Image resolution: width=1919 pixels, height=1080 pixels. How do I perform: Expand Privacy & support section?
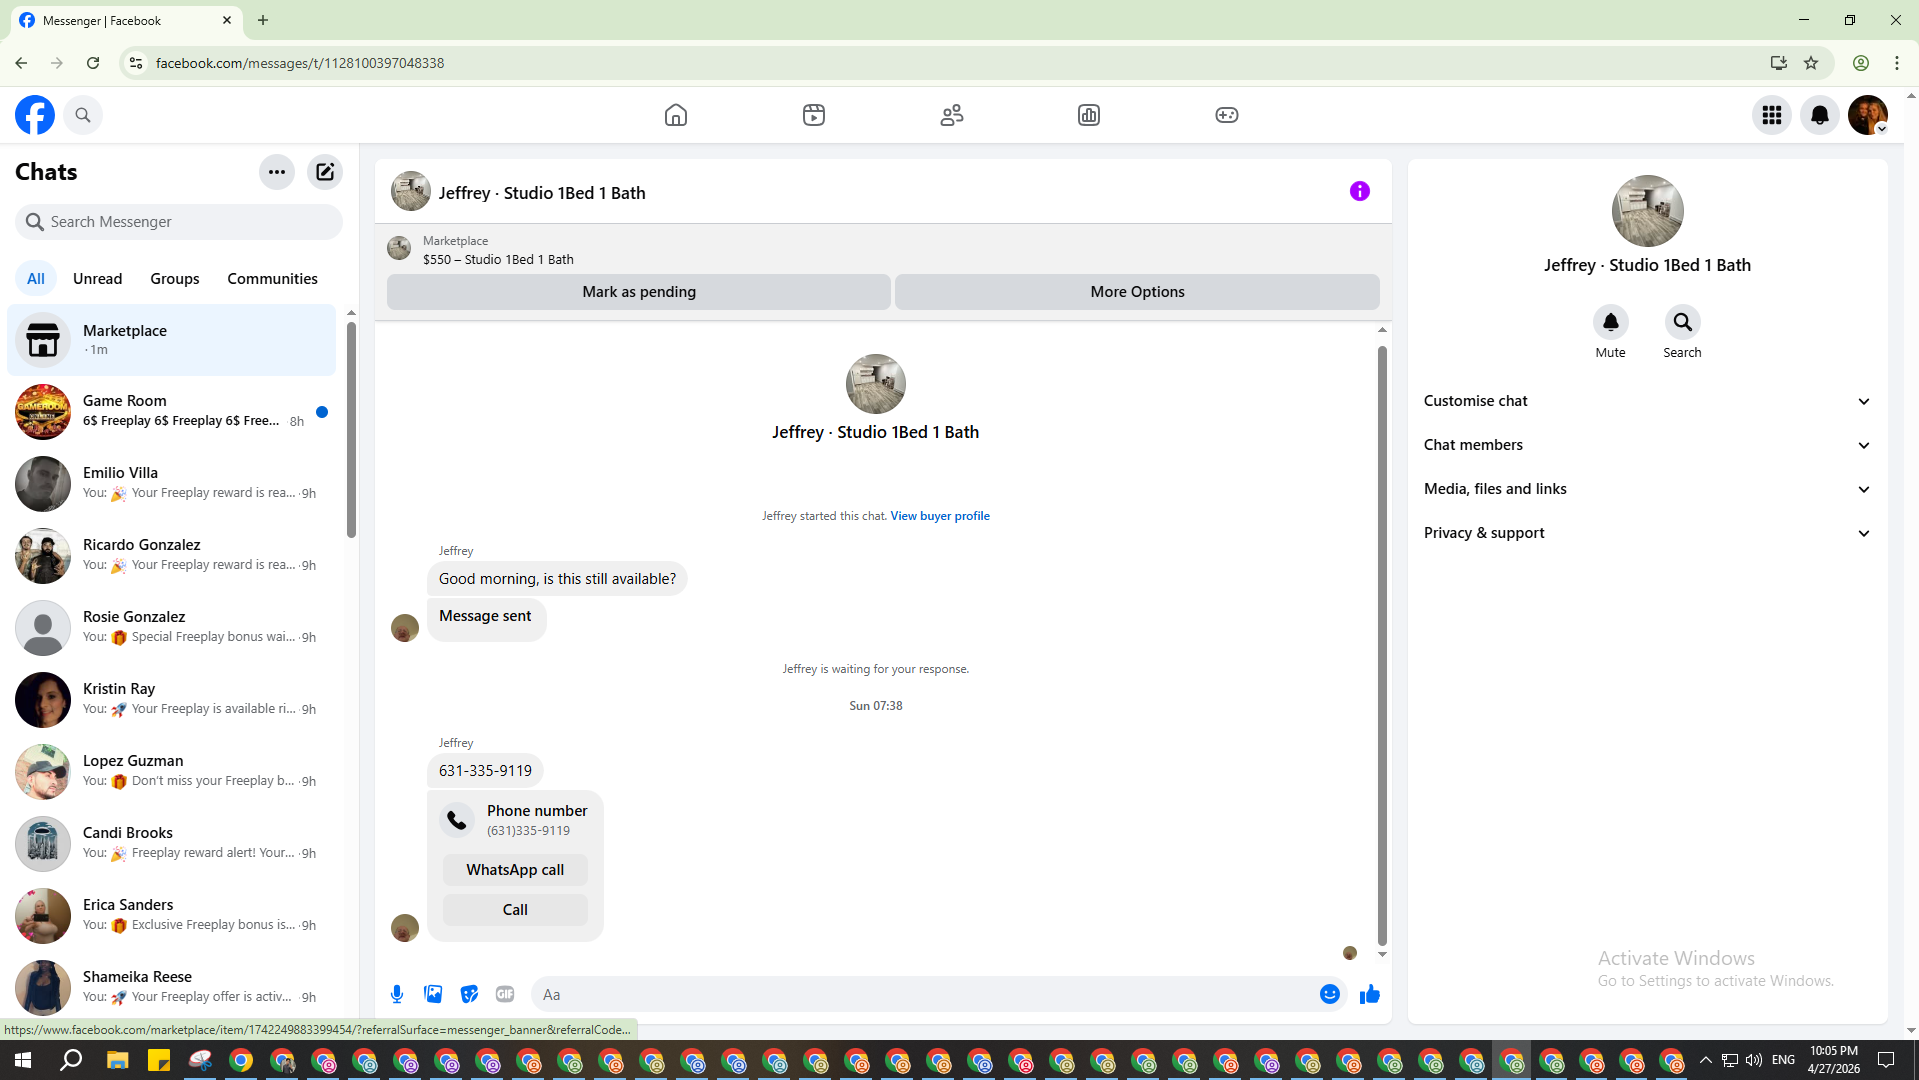(1647, 533)
